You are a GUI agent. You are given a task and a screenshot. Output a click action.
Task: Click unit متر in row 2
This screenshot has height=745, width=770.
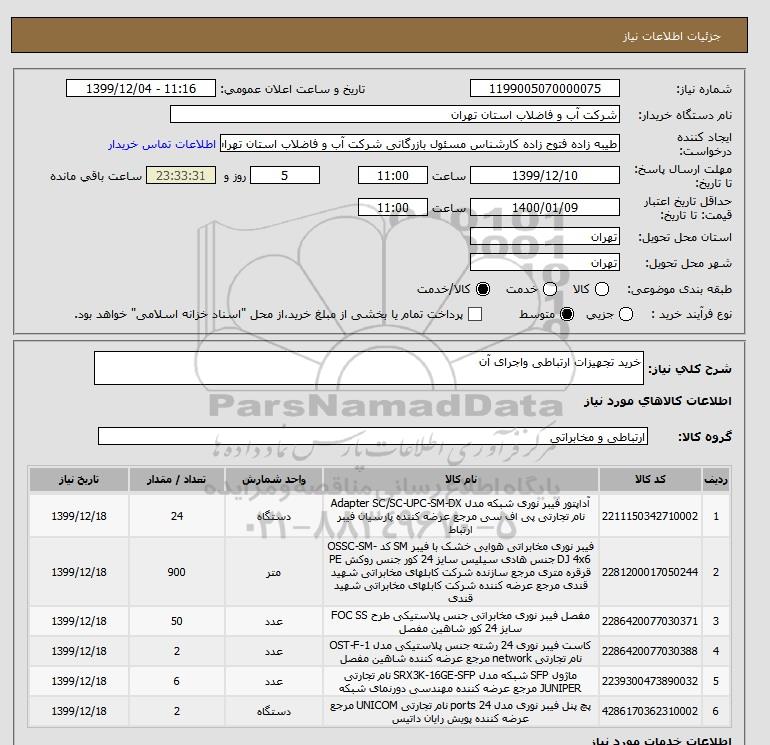(x=274, y=573)
